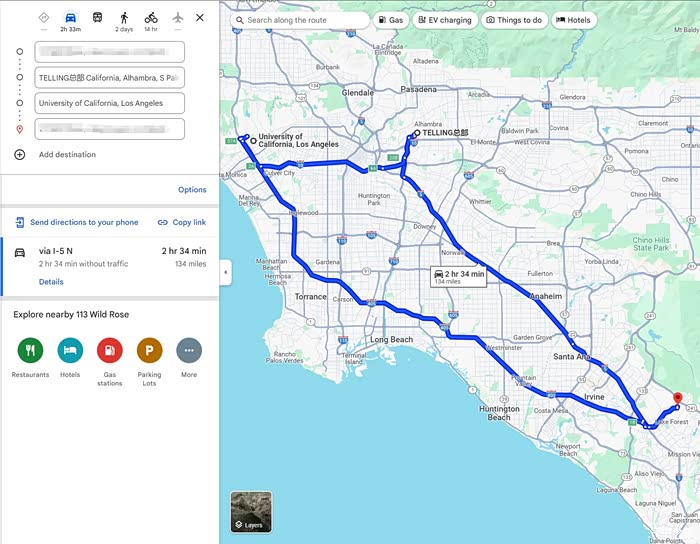Click the UCLA waypoint marker on map
Viewport: 700px width, 544px height.
click(x=253, y=141)
